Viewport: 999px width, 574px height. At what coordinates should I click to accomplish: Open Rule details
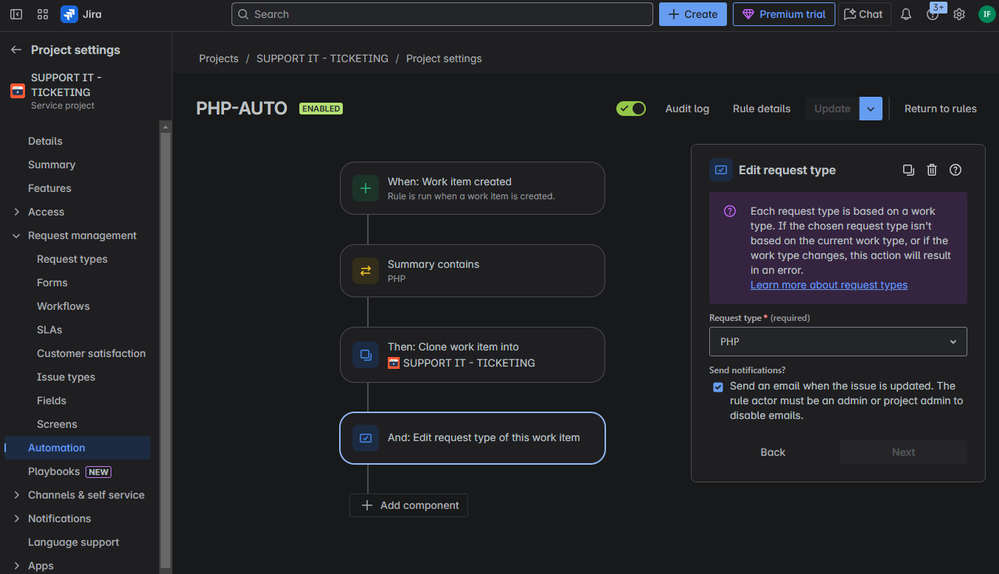click(761, 109)
